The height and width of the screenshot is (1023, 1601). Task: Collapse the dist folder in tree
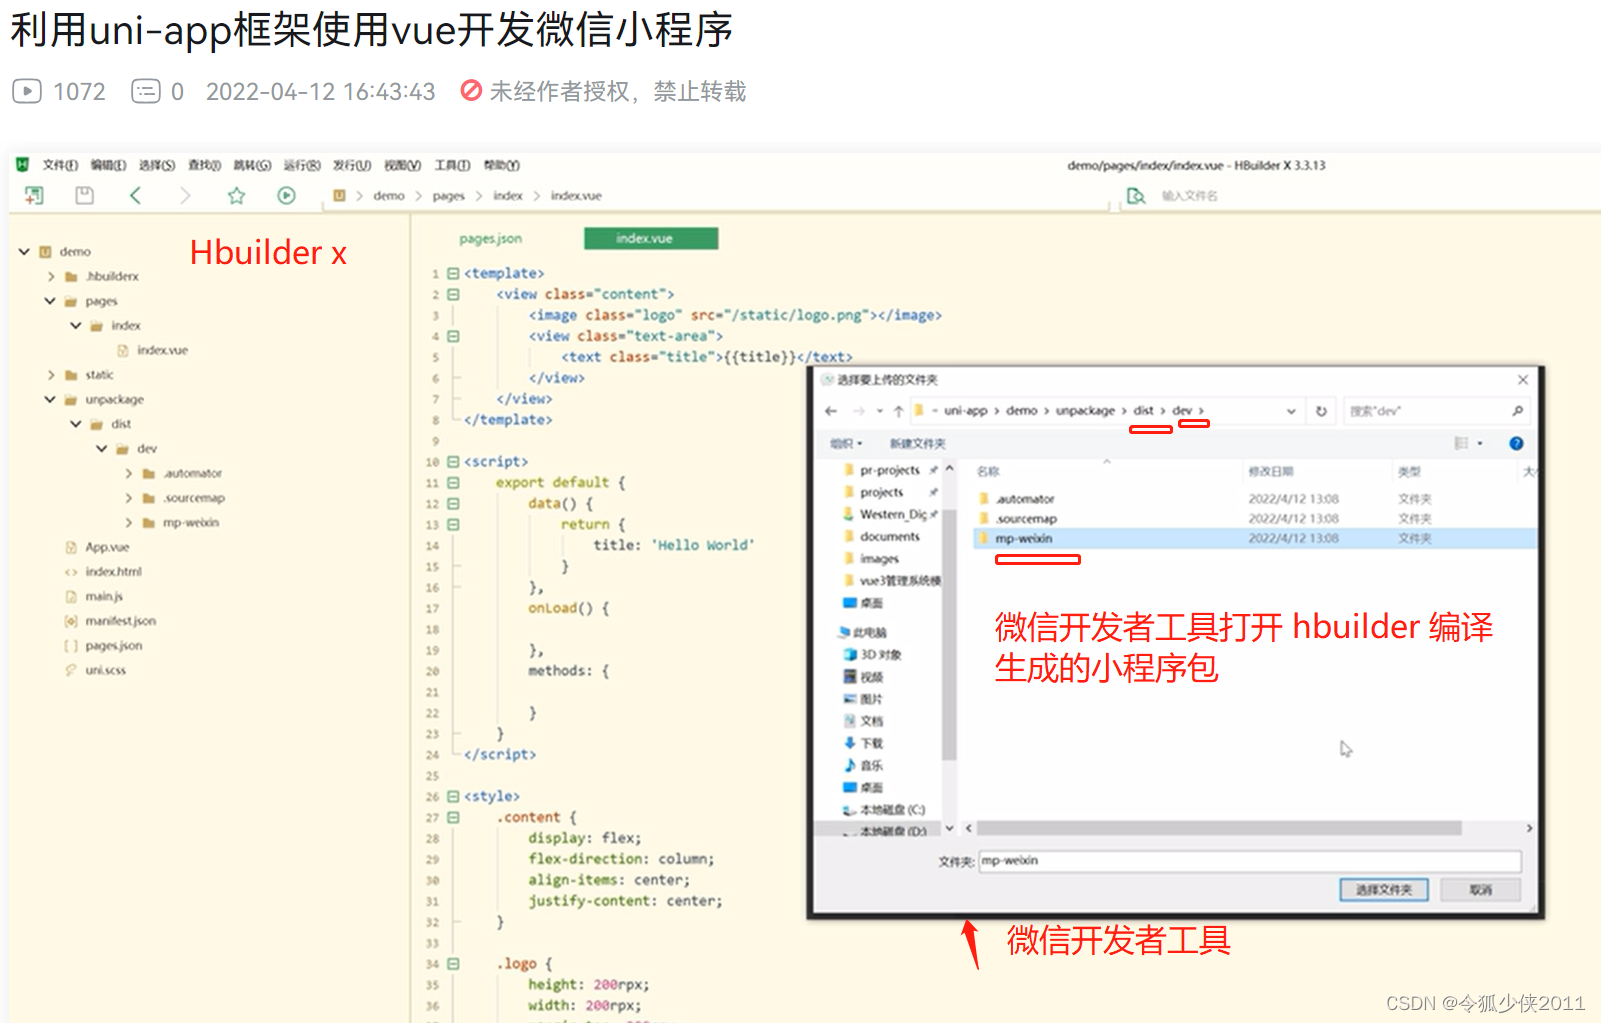coord(76,424)
